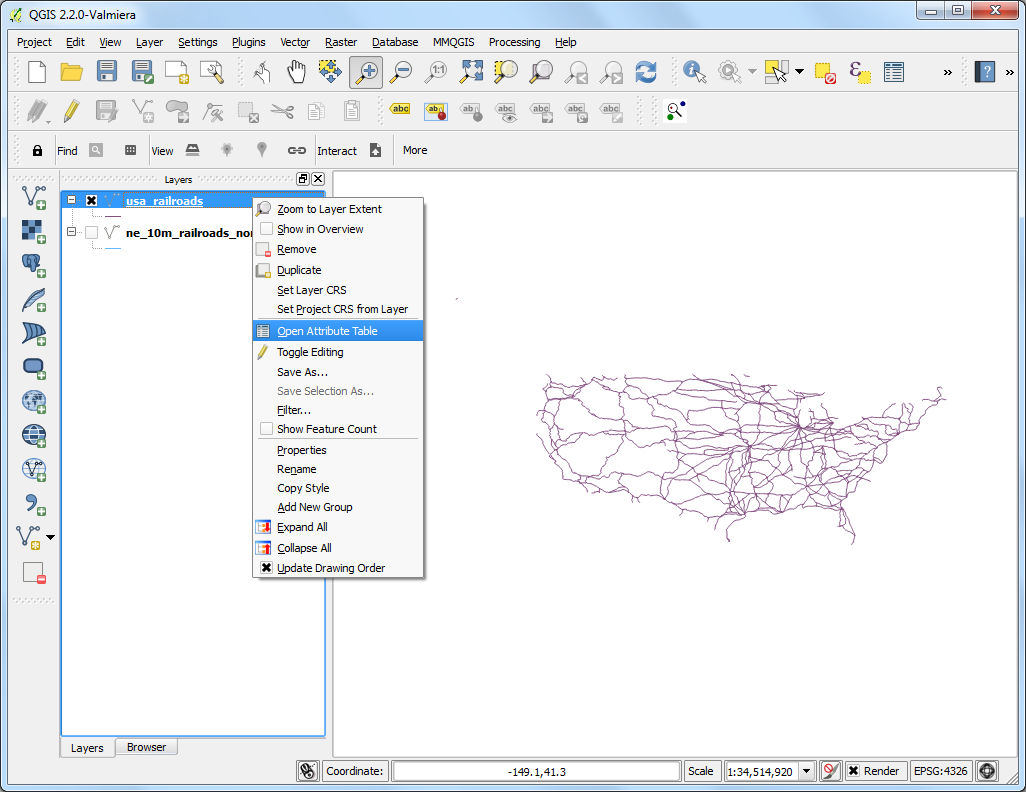The height and width of the screenshot is (792, 1026).
Task: Click the ne_10m_railroads blue line symbol
Action: pyautogui.click(x=113, y=248)
